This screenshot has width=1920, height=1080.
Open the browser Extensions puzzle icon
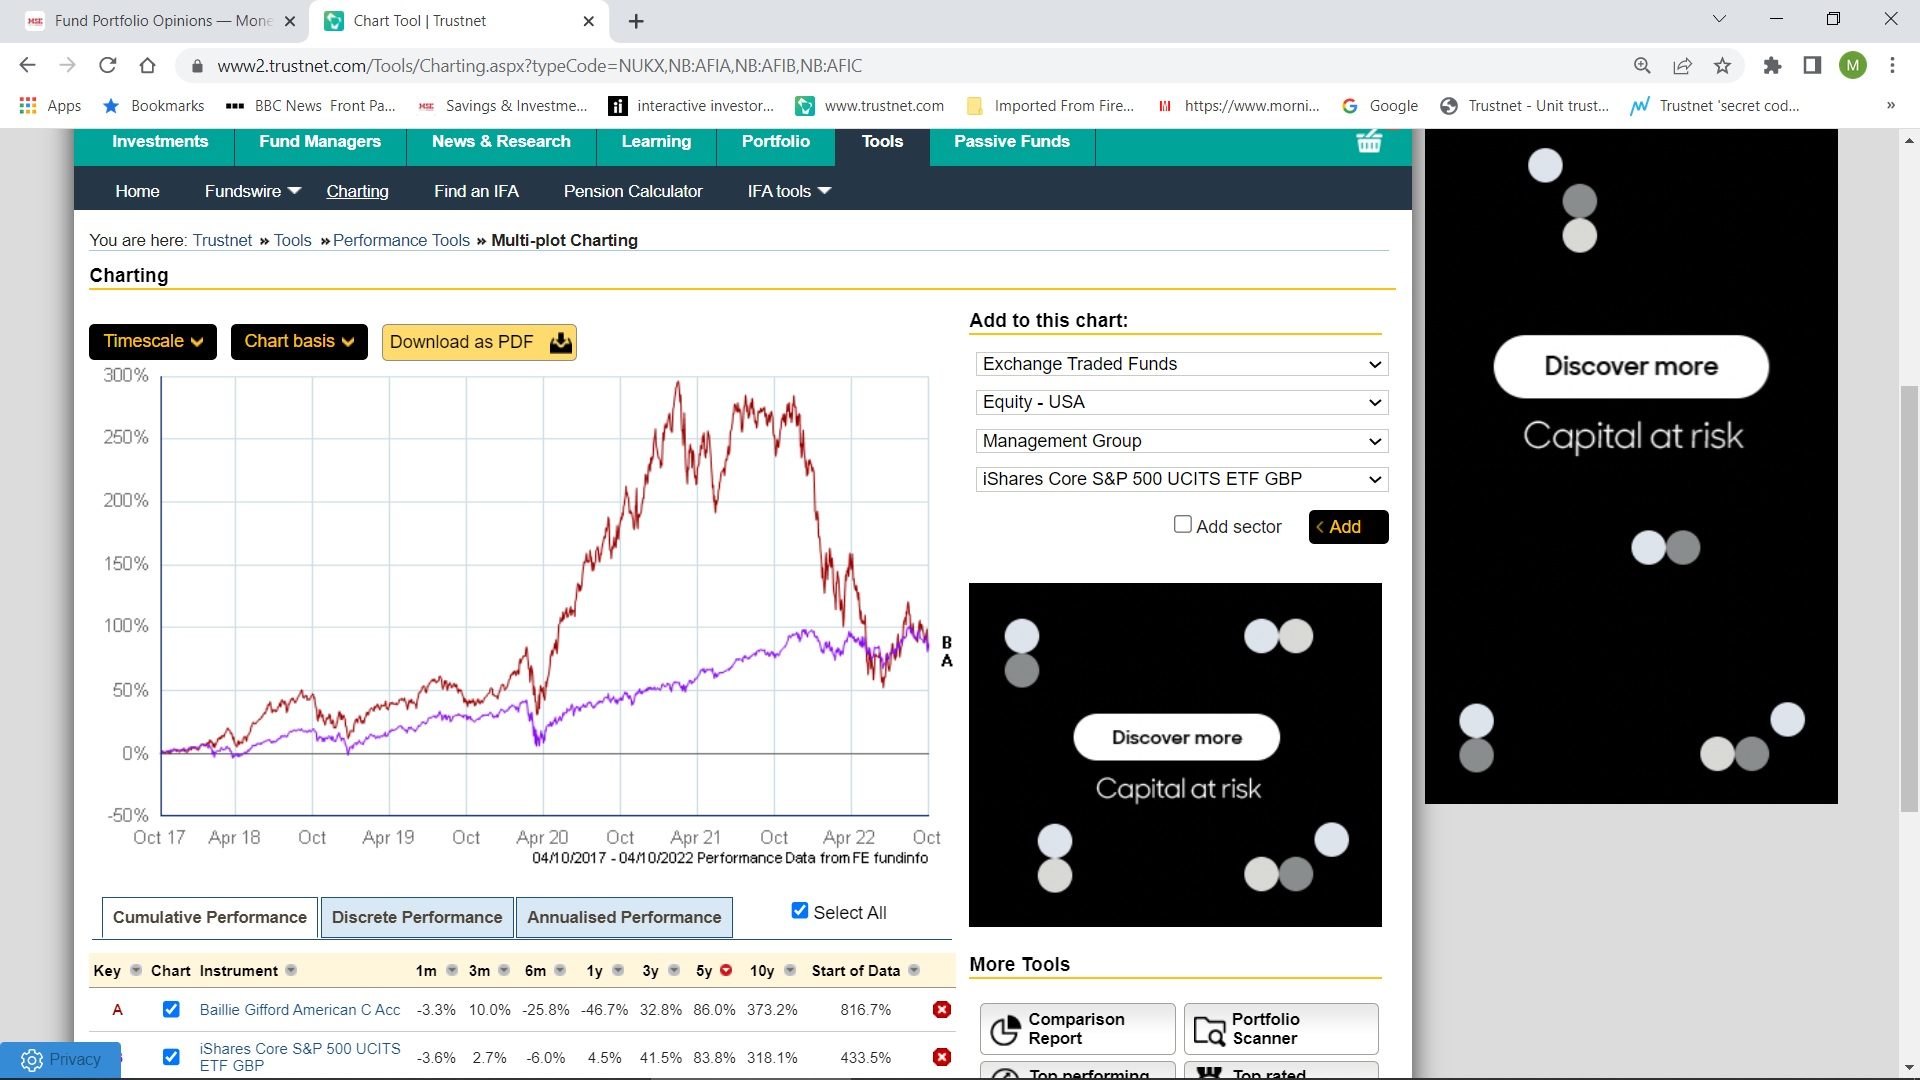[x=1772, y=66]
